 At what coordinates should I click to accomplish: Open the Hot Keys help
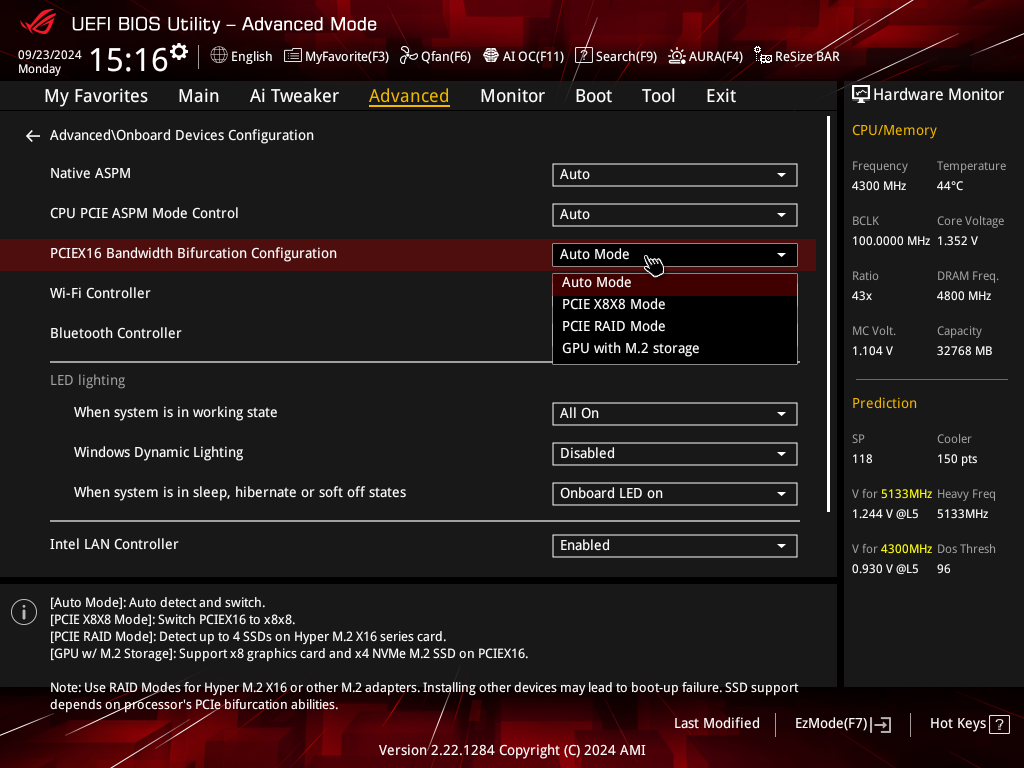coord(969,724)
